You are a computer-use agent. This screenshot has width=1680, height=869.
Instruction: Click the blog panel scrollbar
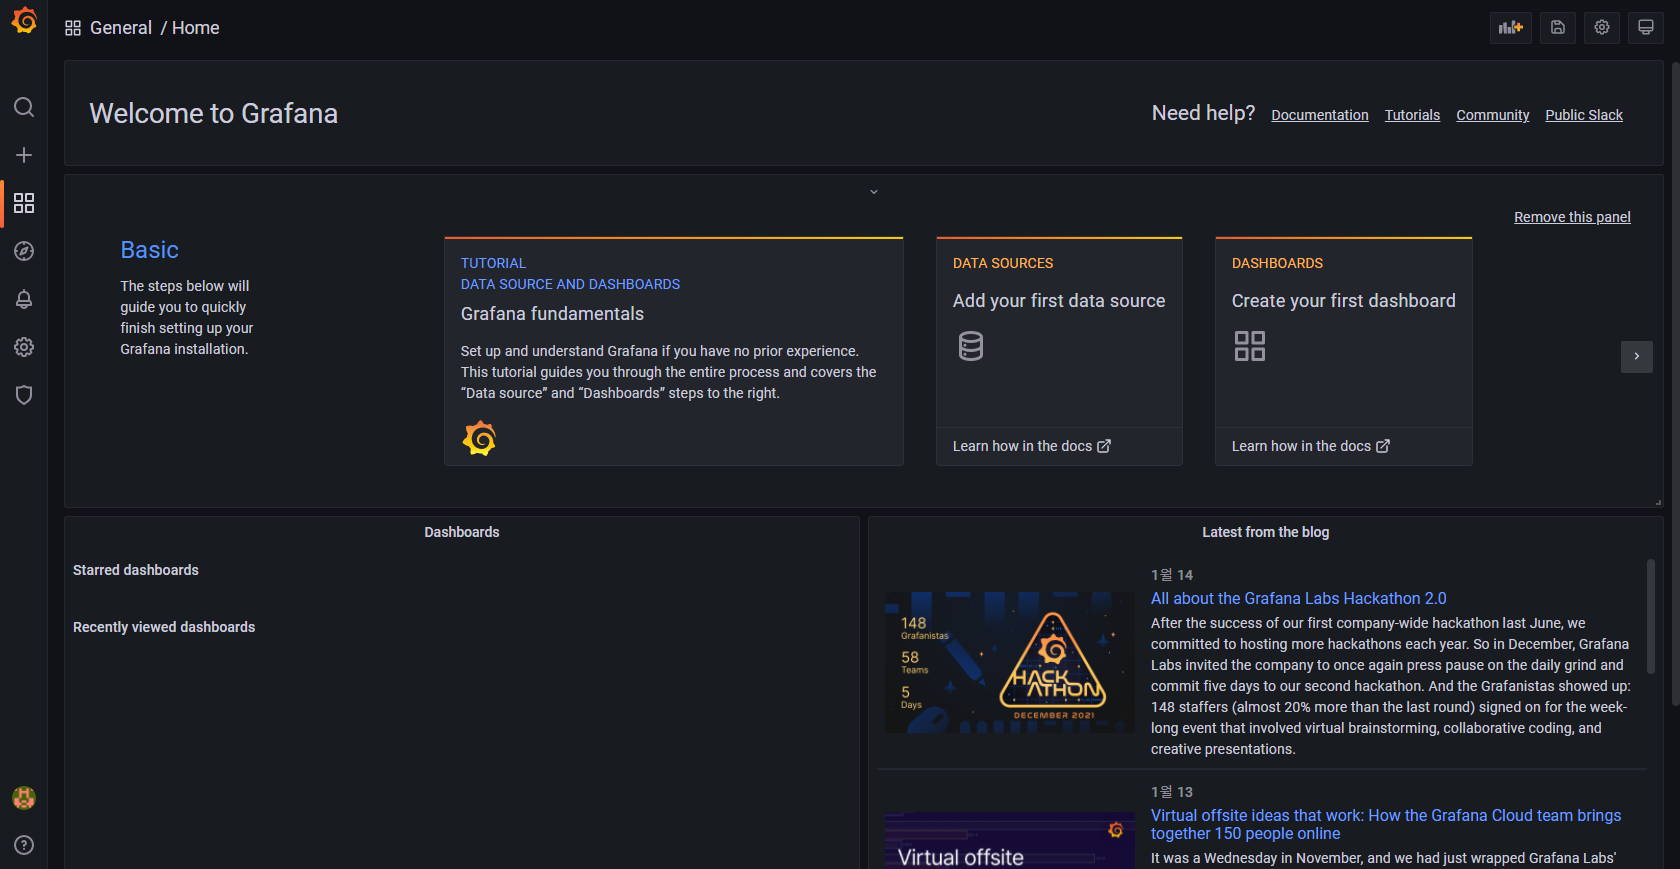[x=1651, y=616]
